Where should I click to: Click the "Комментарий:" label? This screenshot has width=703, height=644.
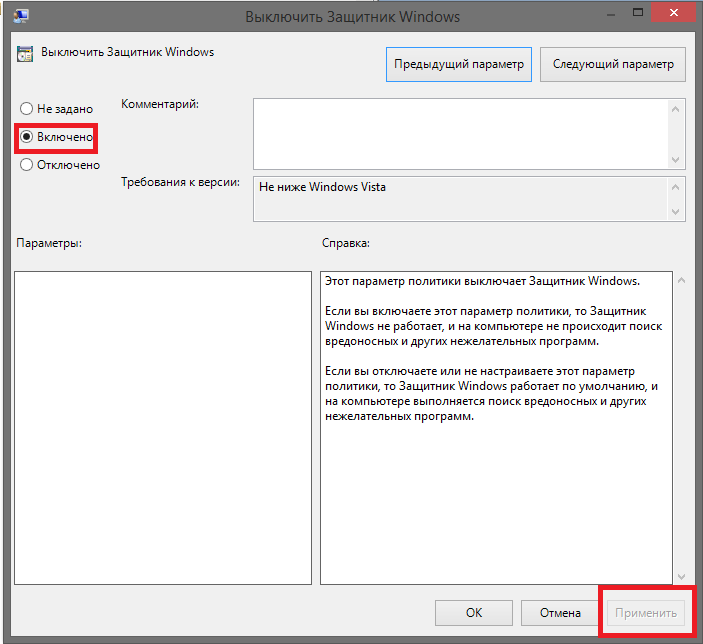pyautogui.click(x=160, y=104)
